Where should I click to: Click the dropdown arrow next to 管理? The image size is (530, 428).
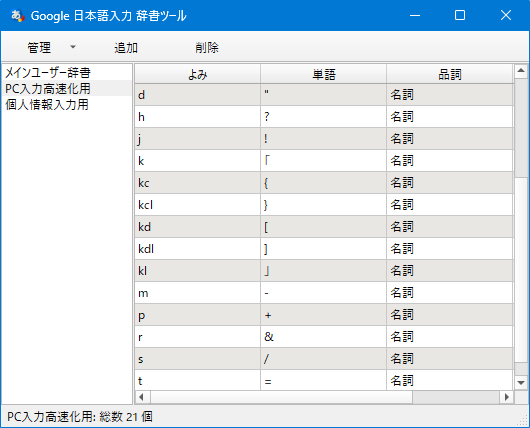pyautogui.click(x=73, y=47)
